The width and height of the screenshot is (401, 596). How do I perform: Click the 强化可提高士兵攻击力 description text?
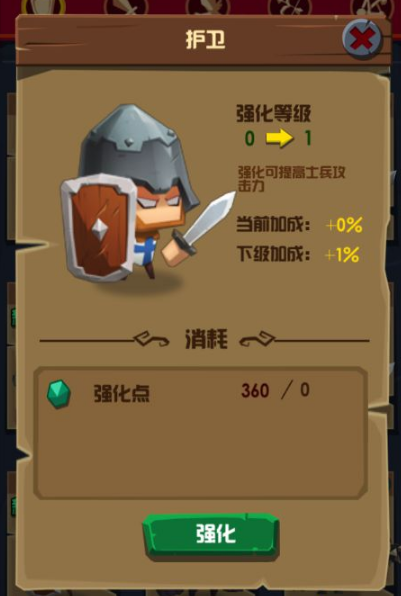292,179
